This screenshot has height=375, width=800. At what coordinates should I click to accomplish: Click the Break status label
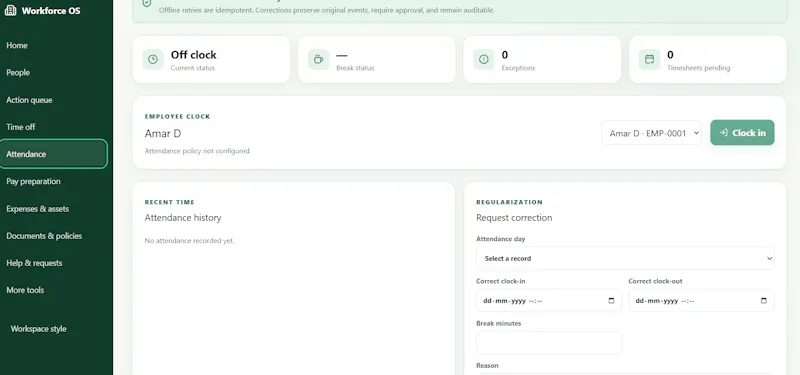(355, 68)
